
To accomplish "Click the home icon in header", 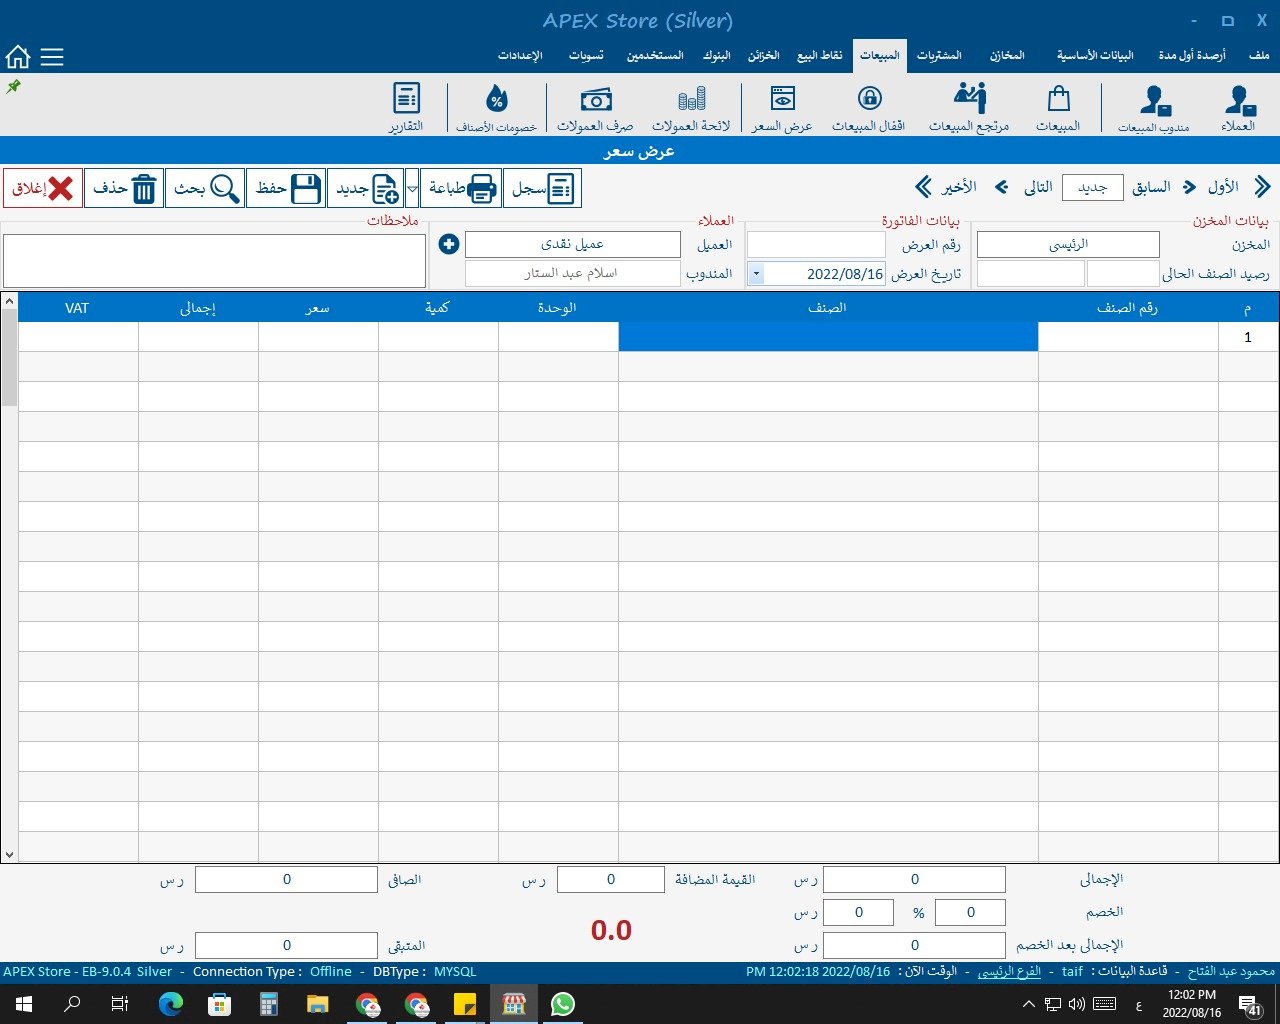I will 18,57.
